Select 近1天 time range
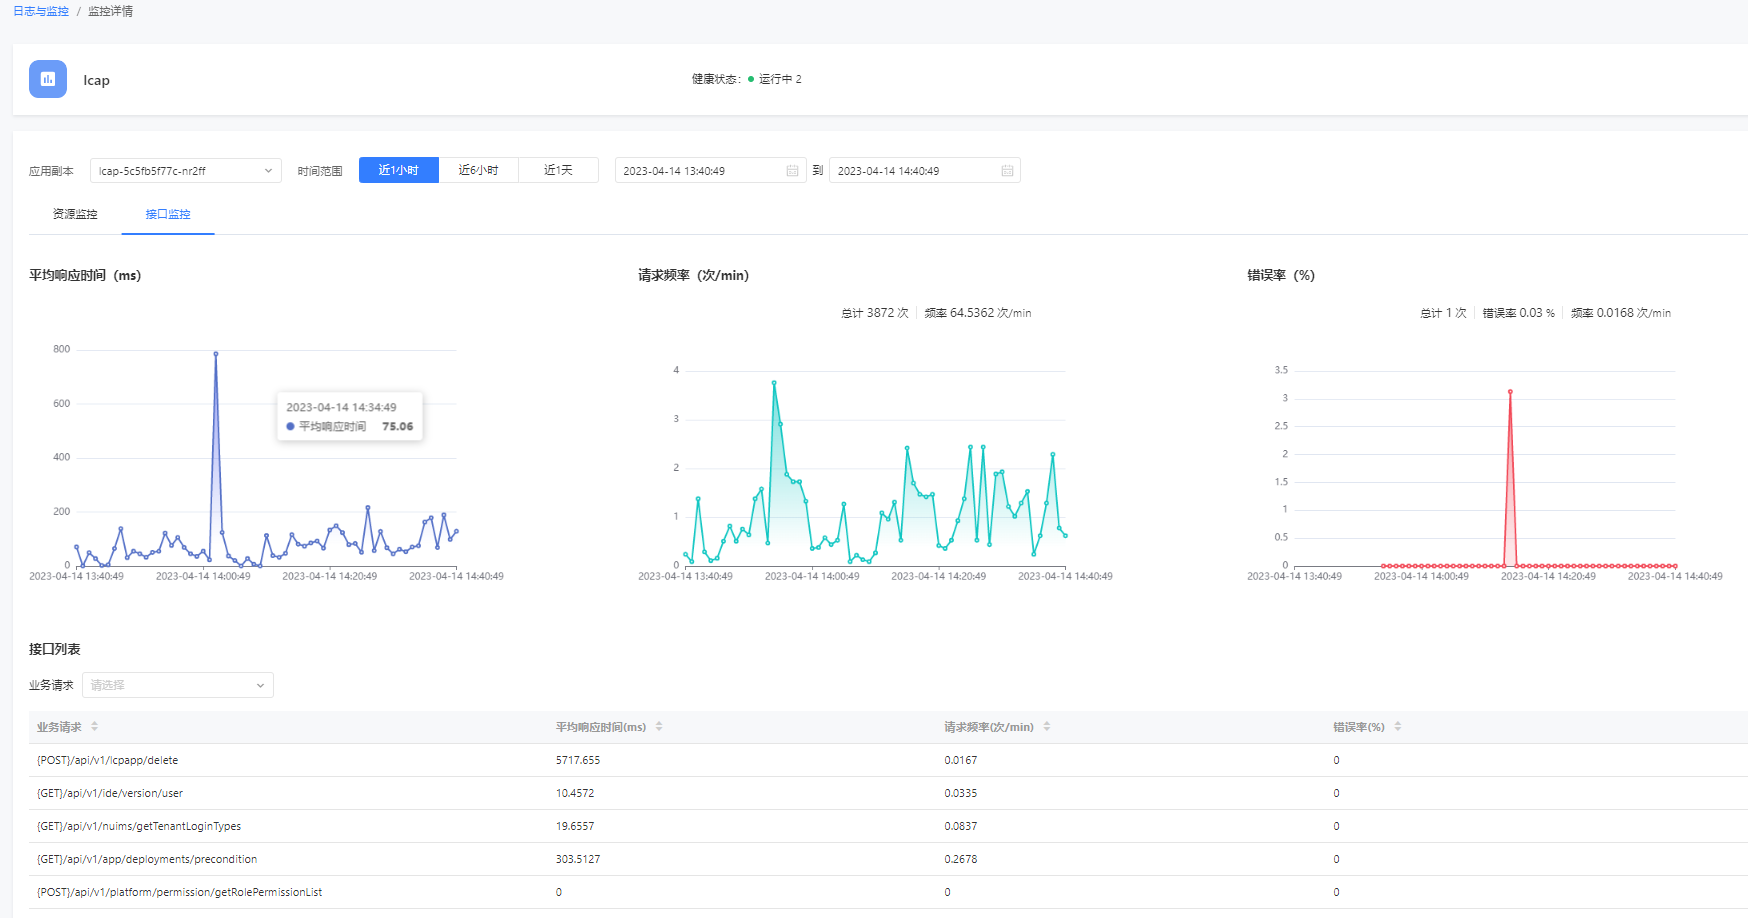The width and height of the screenshot is (1748, 918). point(559,170)
